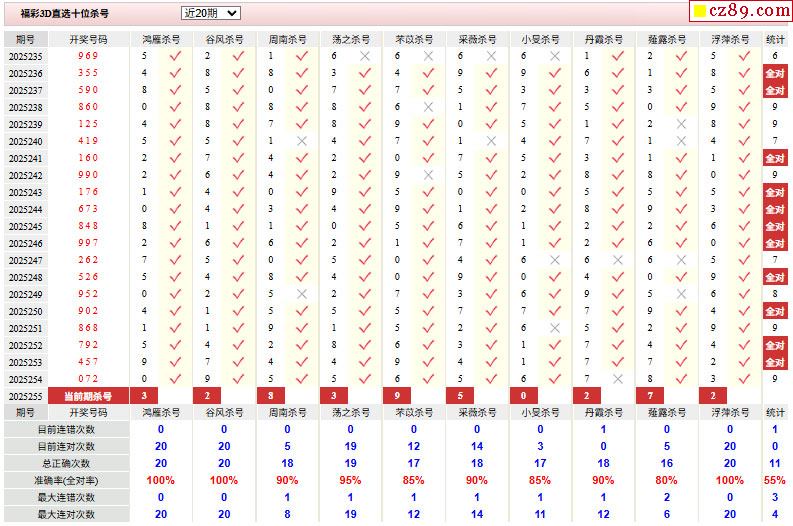Click the 全对 badge in row 2025243

click(x=775, y=192)
